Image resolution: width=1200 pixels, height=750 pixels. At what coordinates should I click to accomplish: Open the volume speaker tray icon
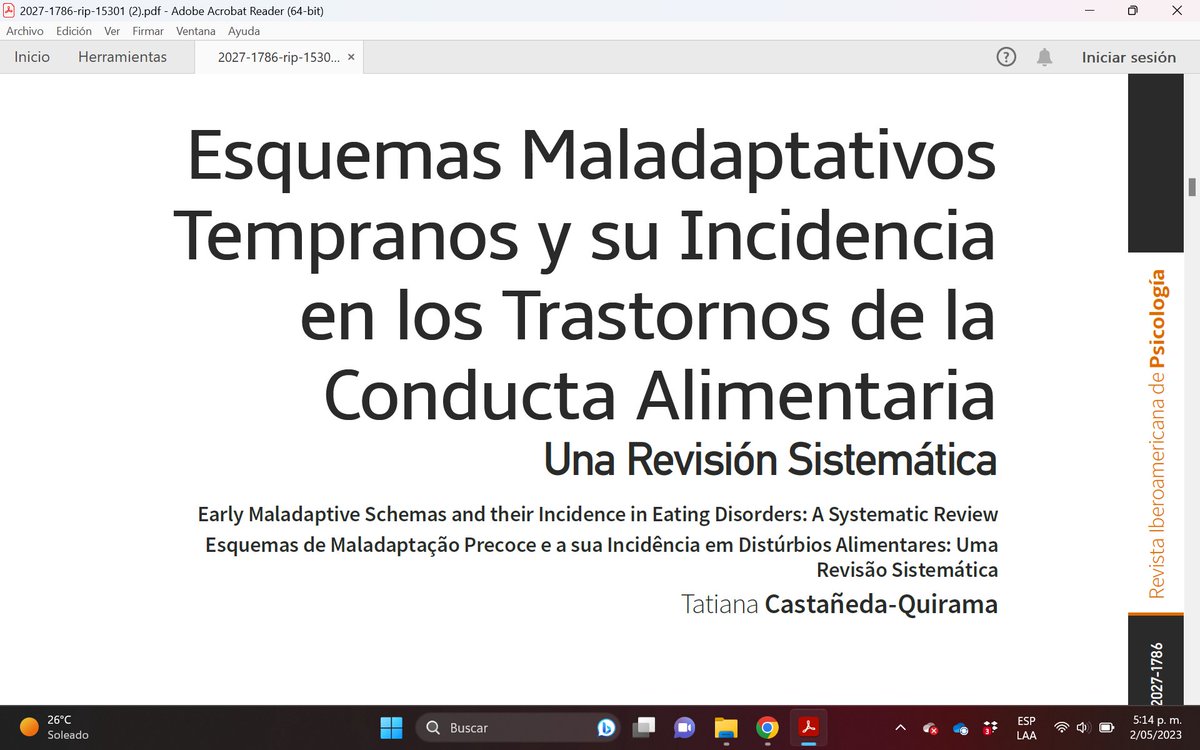click(x=1083, y=727)
